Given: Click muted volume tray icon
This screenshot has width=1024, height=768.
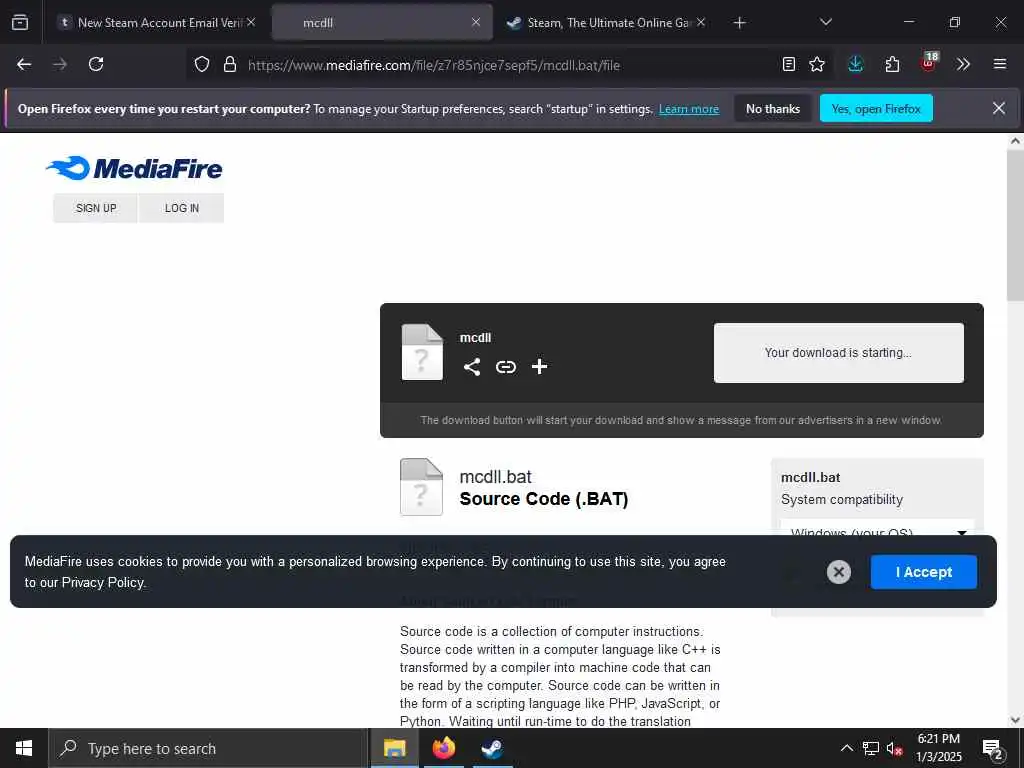Looking at the screenshot, I should coord(894,748).
